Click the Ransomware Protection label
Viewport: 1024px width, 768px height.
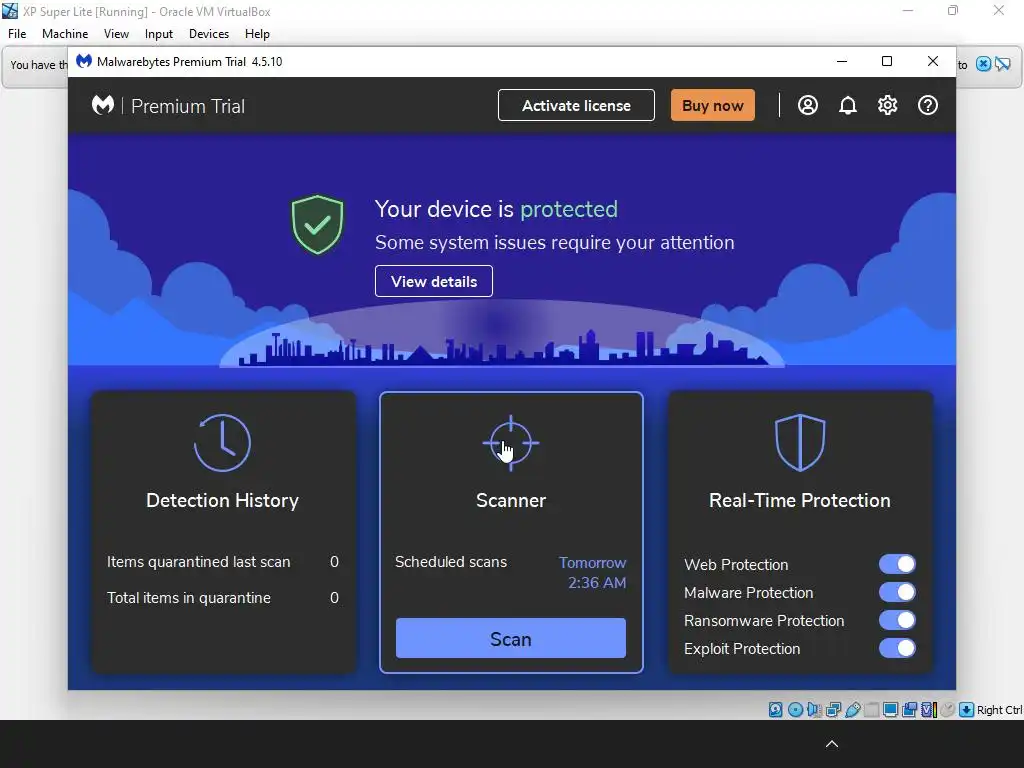[x=764, y=620]
